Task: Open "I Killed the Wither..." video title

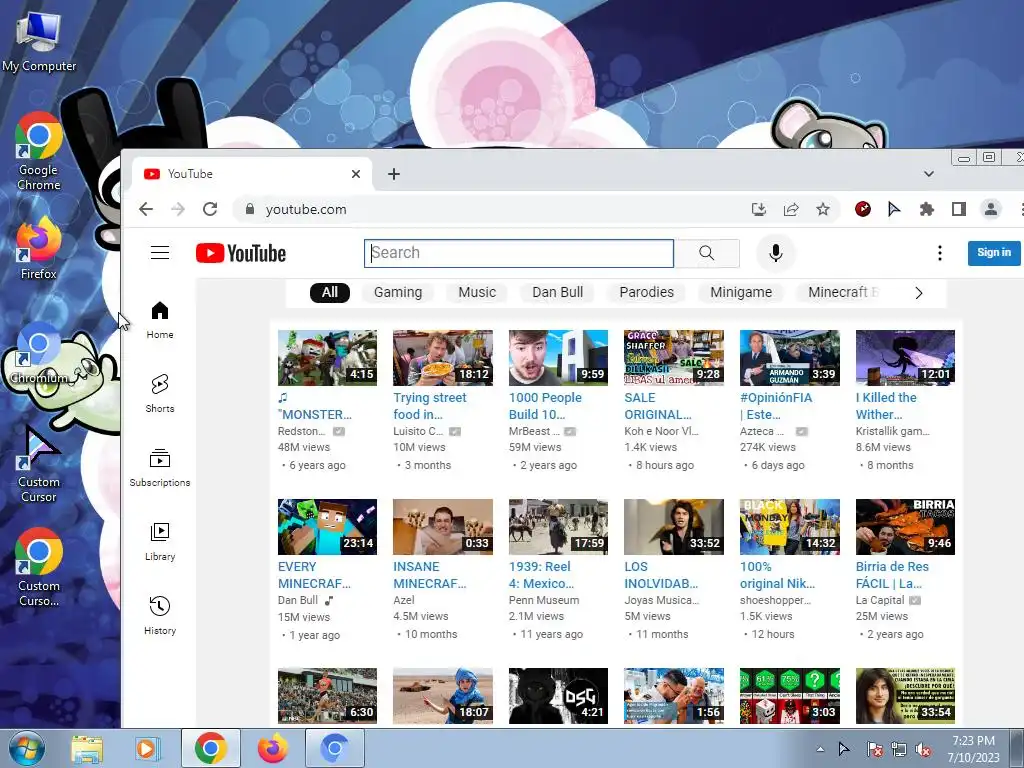Action: pyautogui.click(x=886, y=406)
